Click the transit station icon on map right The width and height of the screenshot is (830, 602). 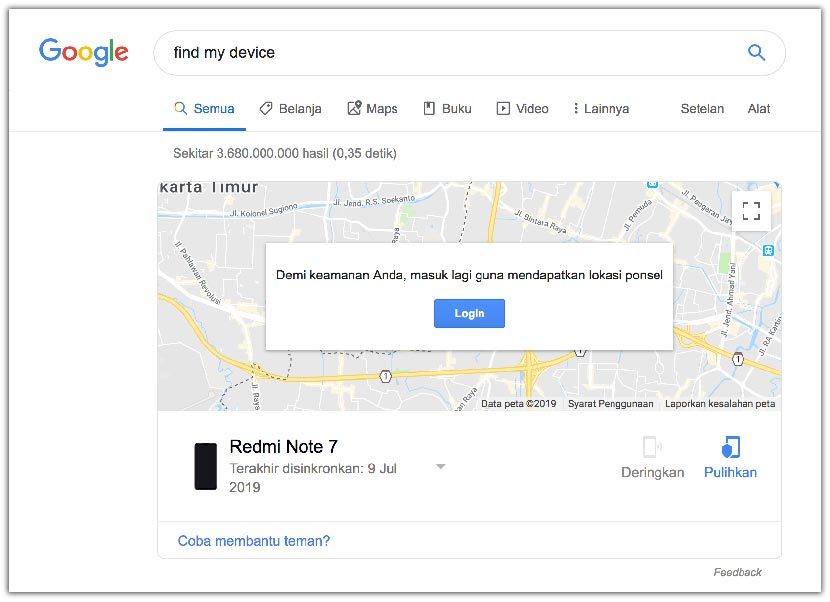pyautogui.click(x=768, y=250)
